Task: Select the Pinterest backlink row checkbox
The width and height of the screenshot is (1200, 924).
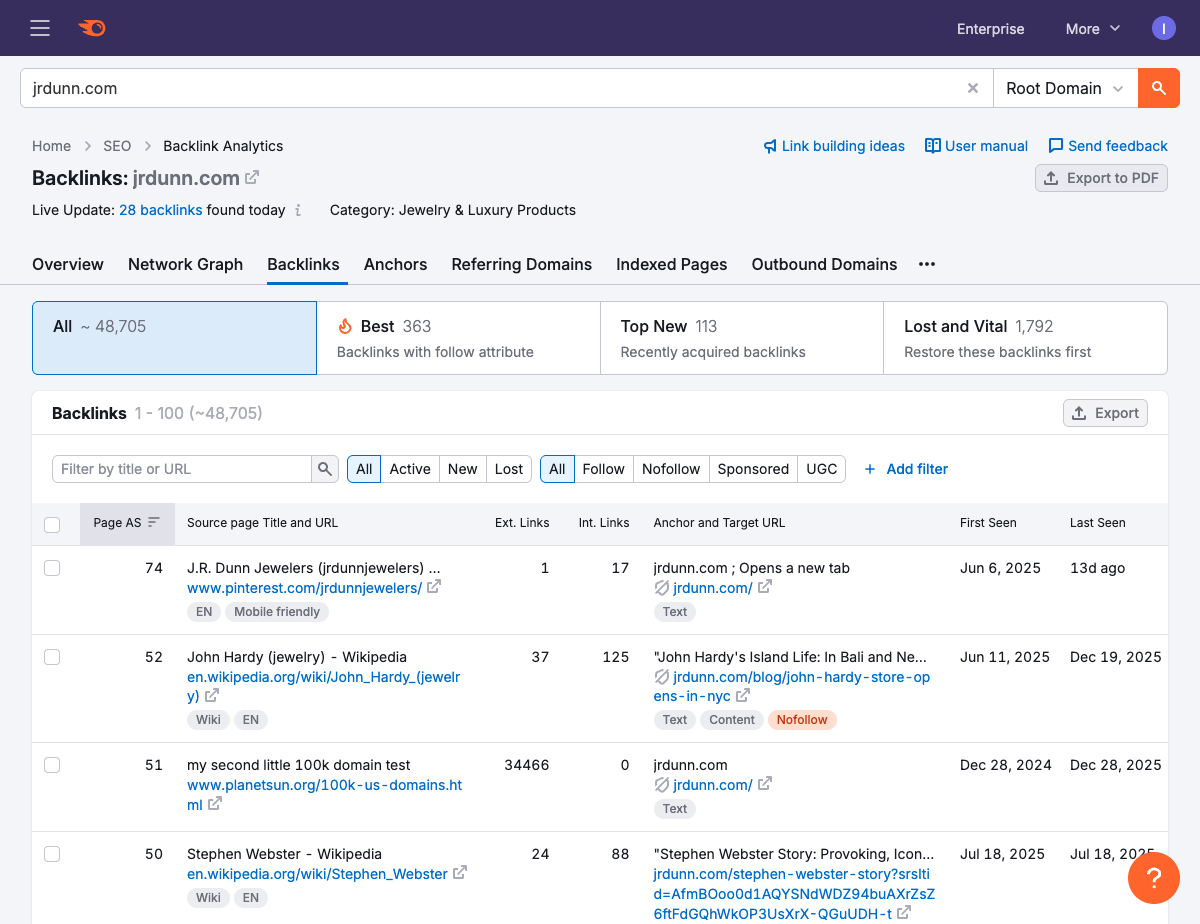Action: point(52,568)
